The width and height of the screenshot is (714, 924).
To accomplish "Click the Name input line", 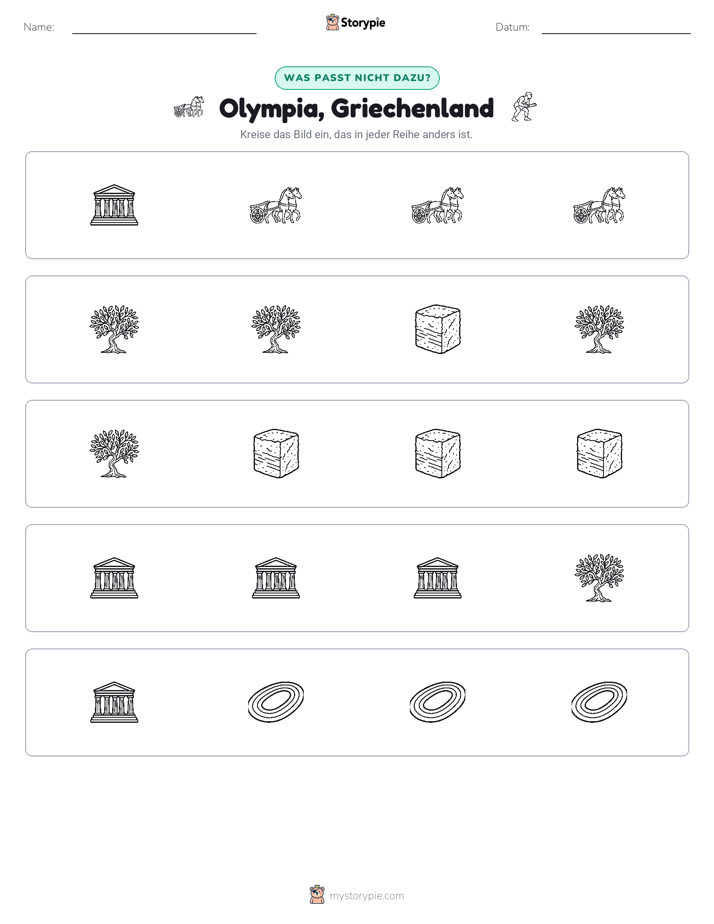I will coord(164,28).
